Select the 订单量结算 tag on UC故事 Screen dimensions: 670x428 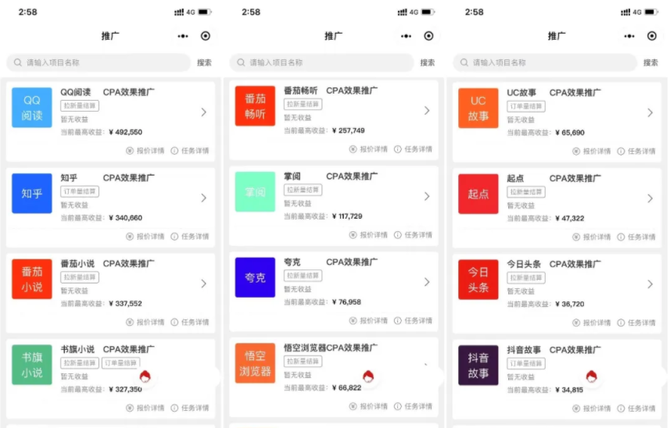coord(526,106)
